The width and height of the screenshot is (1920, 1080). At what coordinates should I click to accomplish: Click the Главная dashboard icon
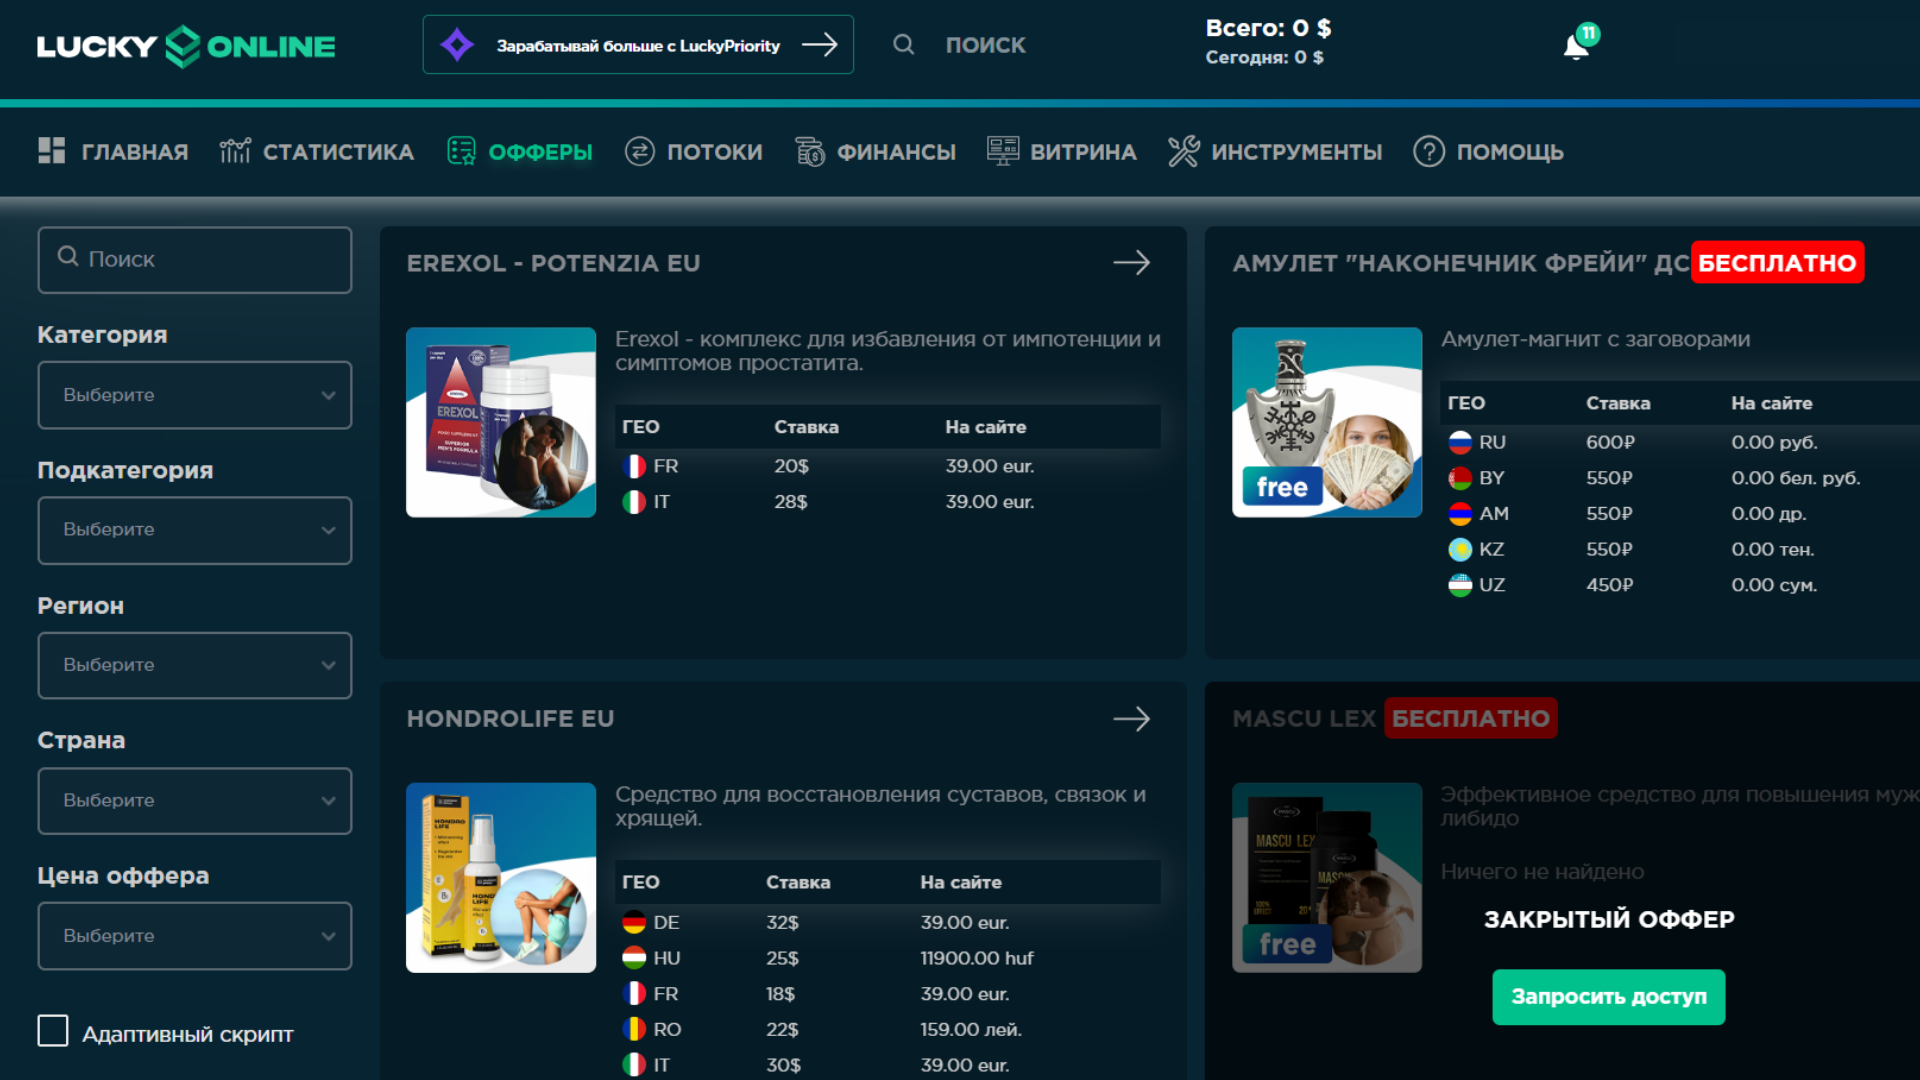click(x=52, y=151)
